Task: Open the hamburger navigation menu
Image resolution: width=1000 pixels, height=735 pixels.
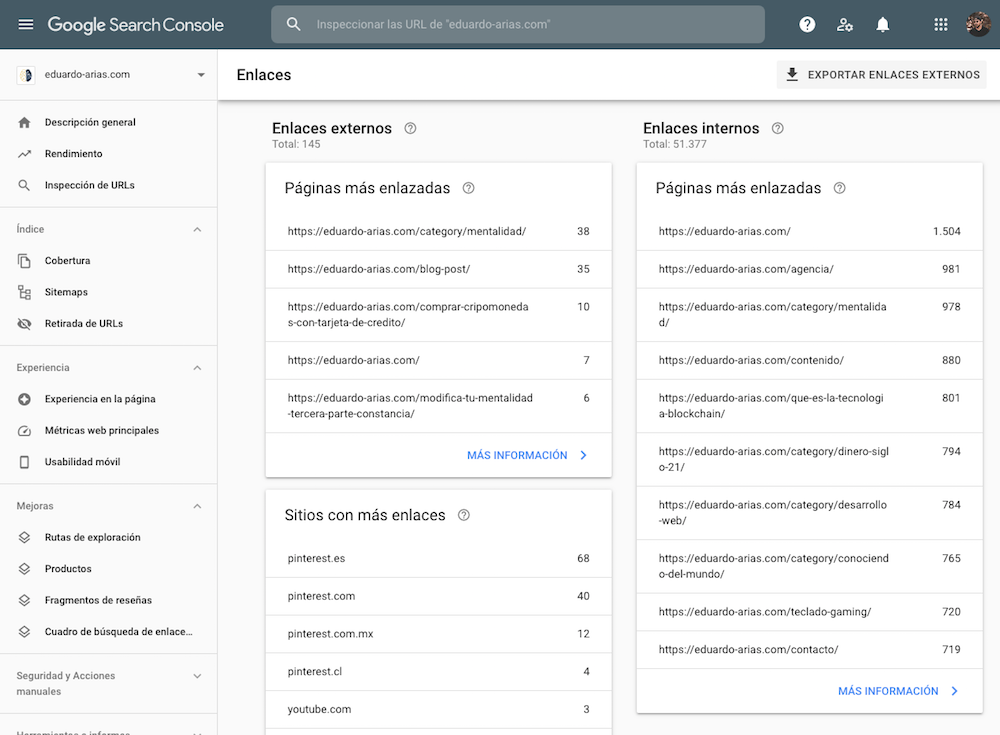Action: 26,24
